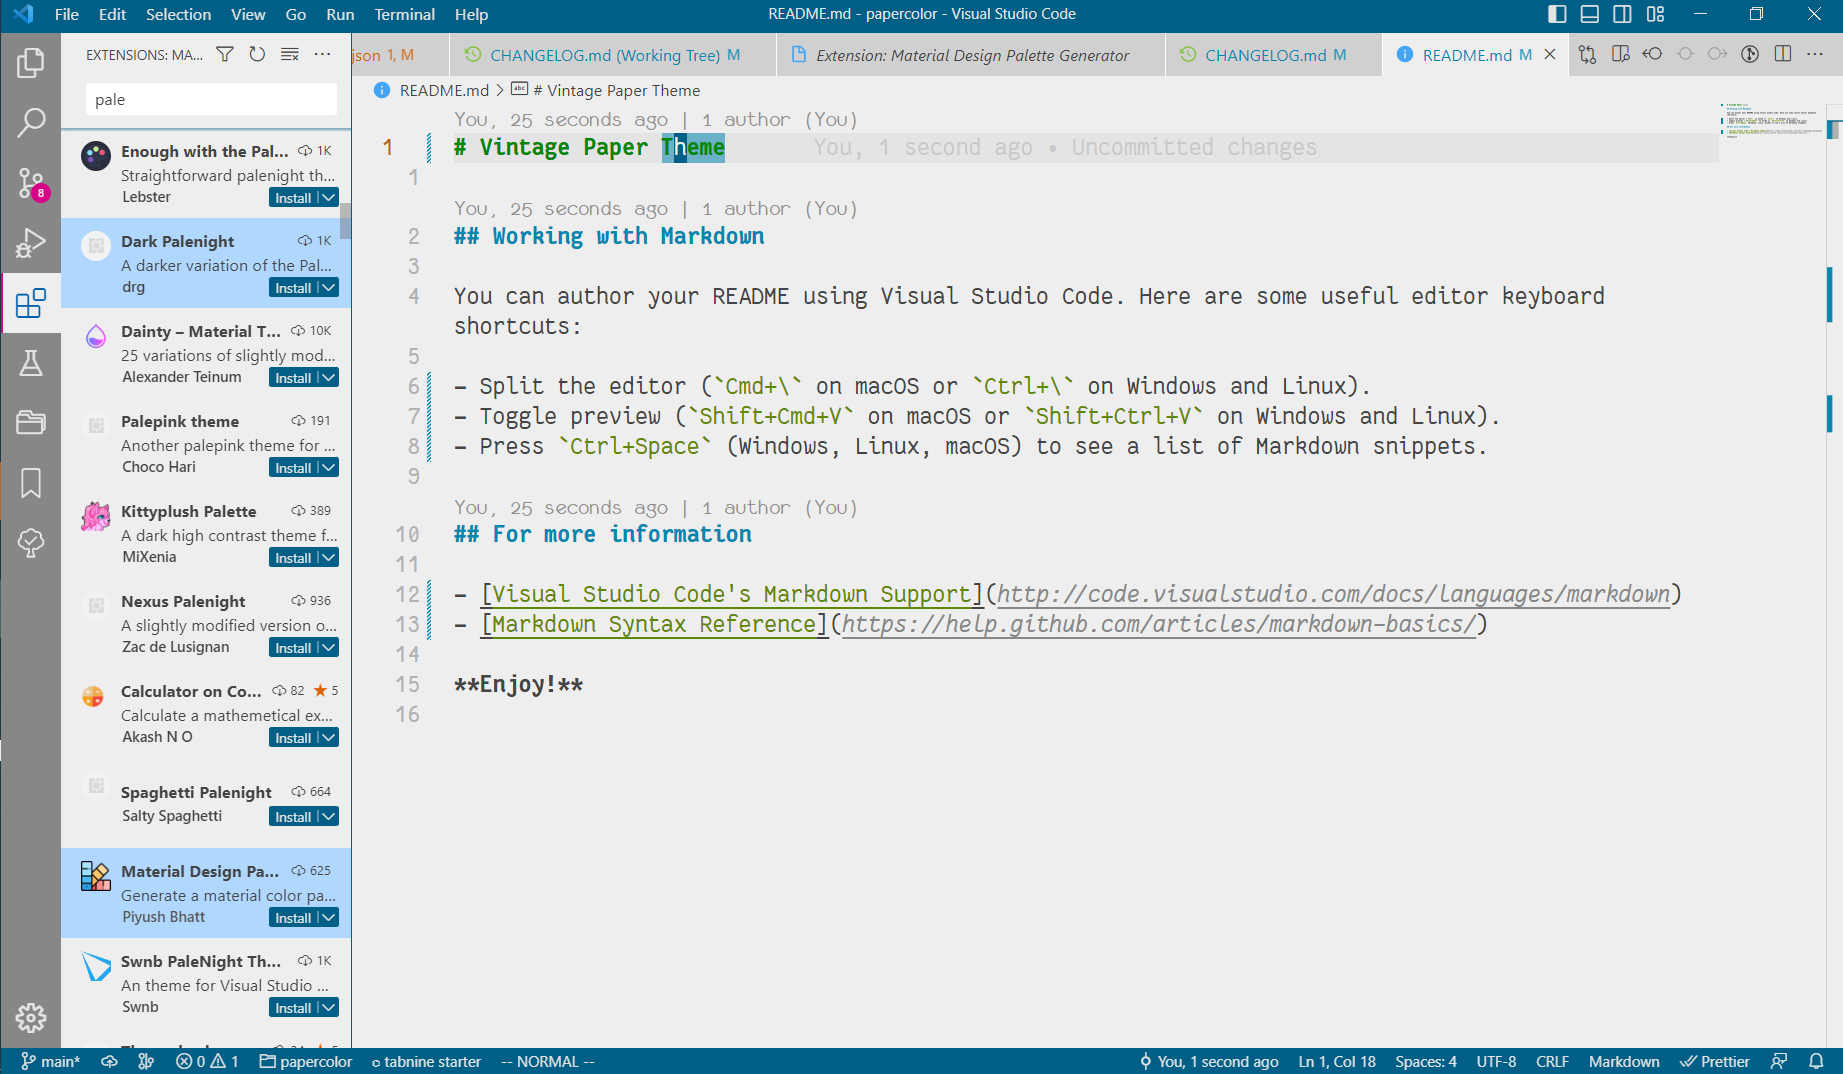This screenshot has height=1074, width=1843.
Task: Change language mode from Markdown
Action: [x=1623, y=1061]
